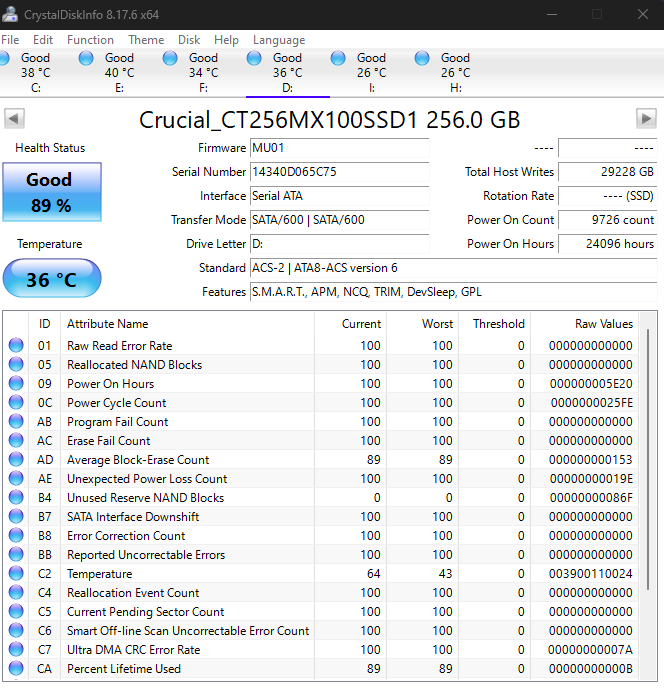Click raw value 003900110024 in Temperature row
Screen dimensions: 664x688
pyautogui.click(x=591, y=573)
